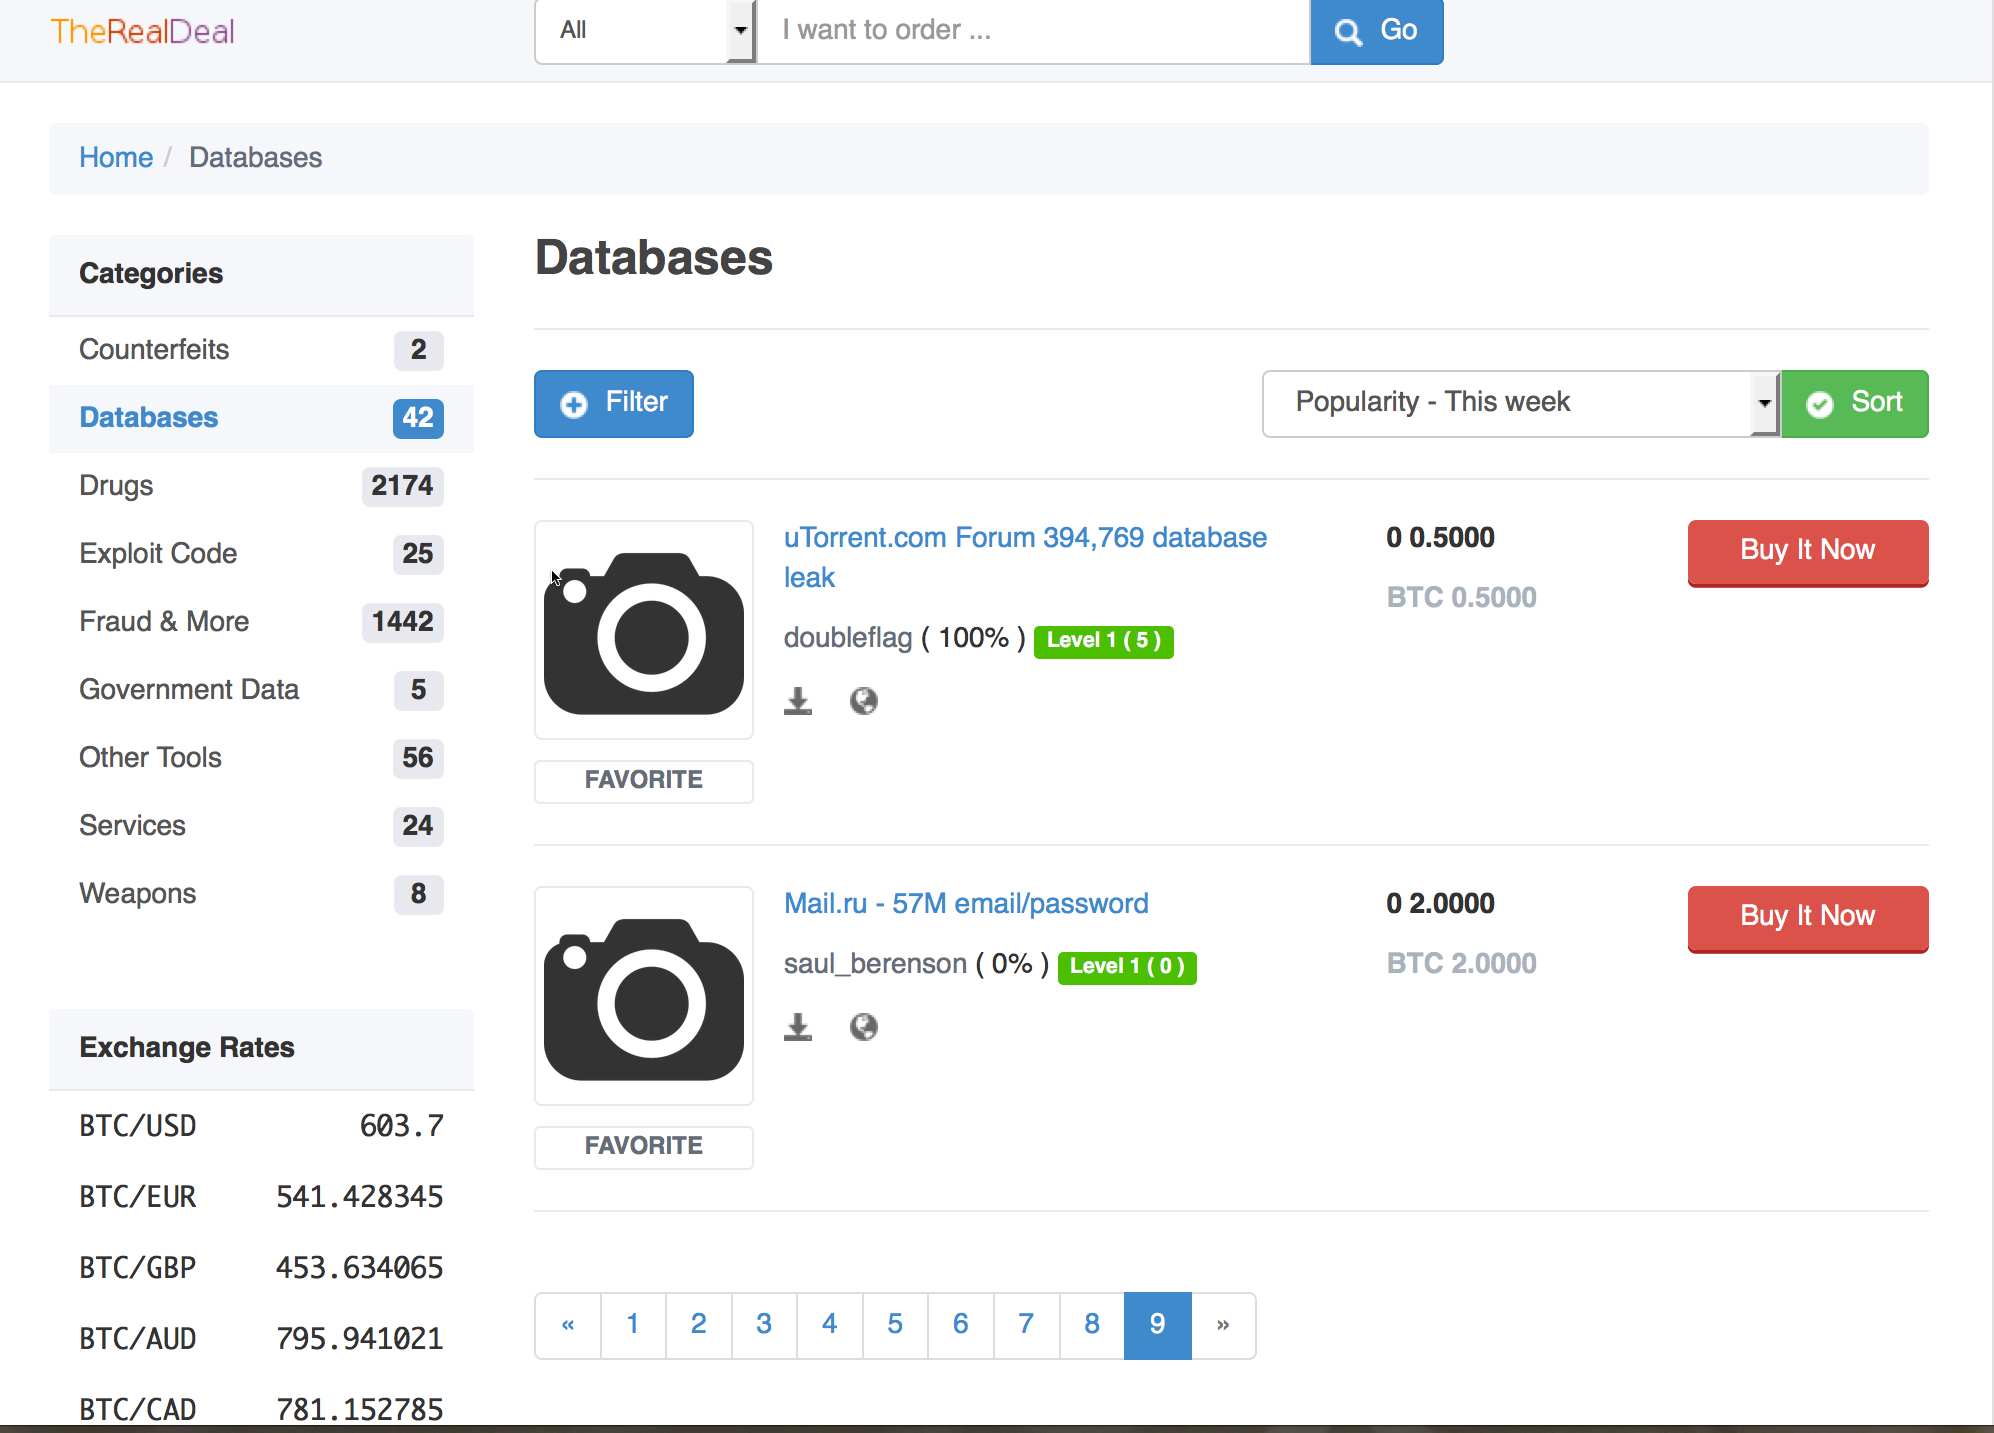This screenshot has height=1433, width=1994.
Task: Click the 'BTC 2.0000' price text
Action: (1461, 964)
